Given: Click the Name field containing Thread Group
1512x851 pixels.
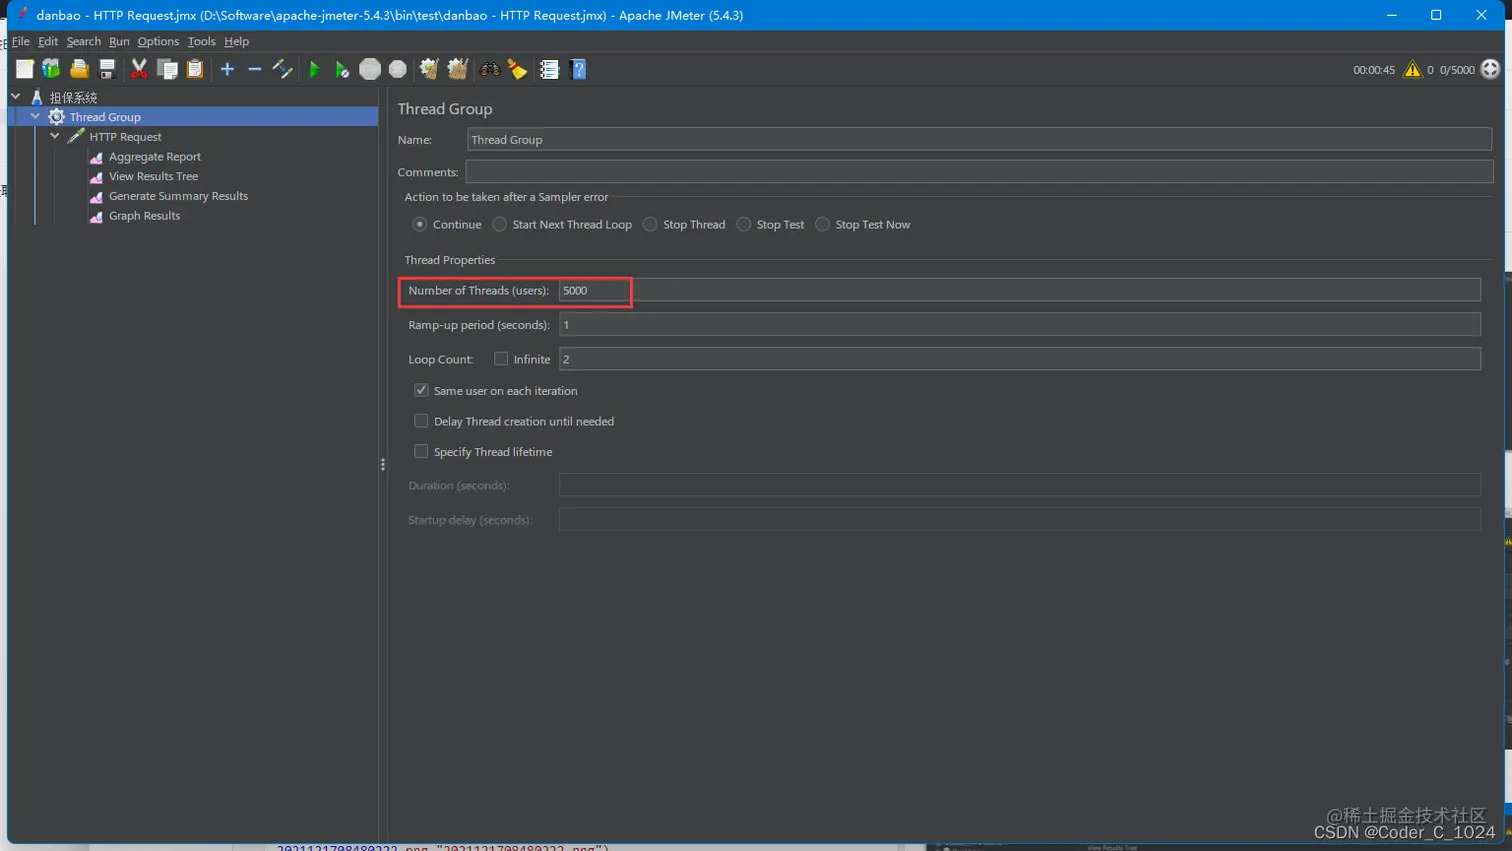Looking at the screenshot, I should (979, 139).
